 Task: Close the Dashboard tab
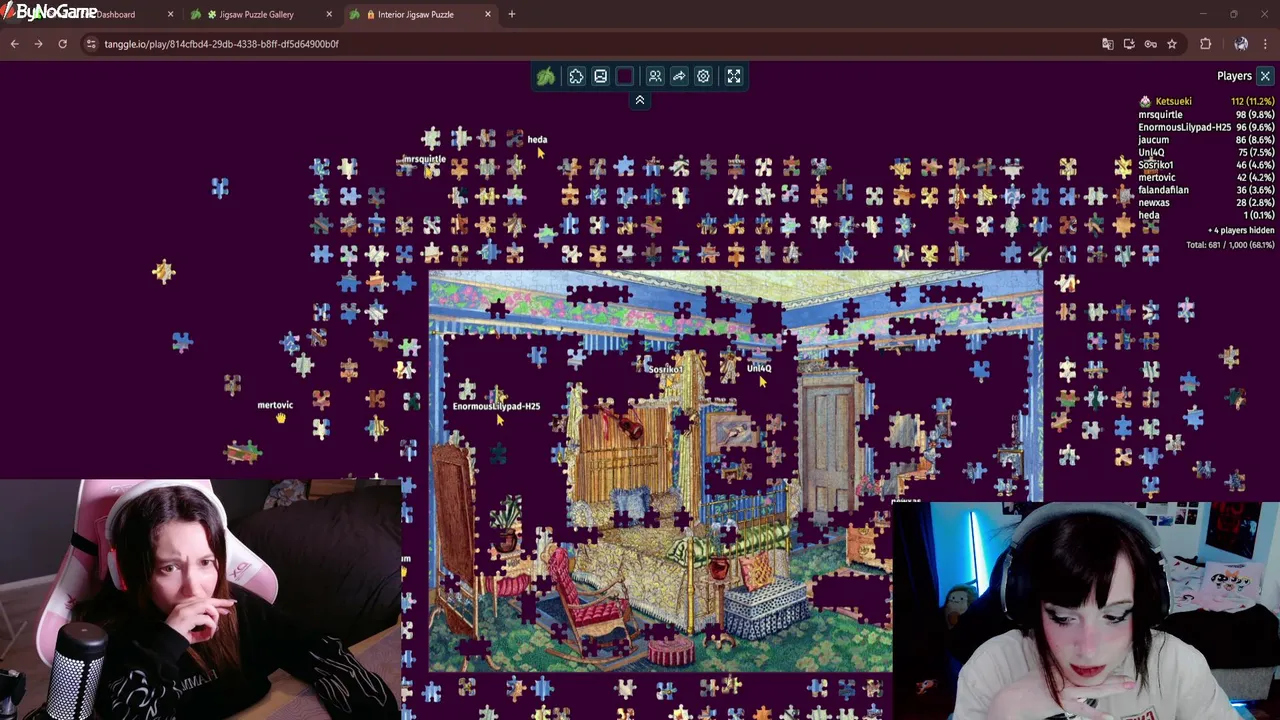[x=170, y=14]
